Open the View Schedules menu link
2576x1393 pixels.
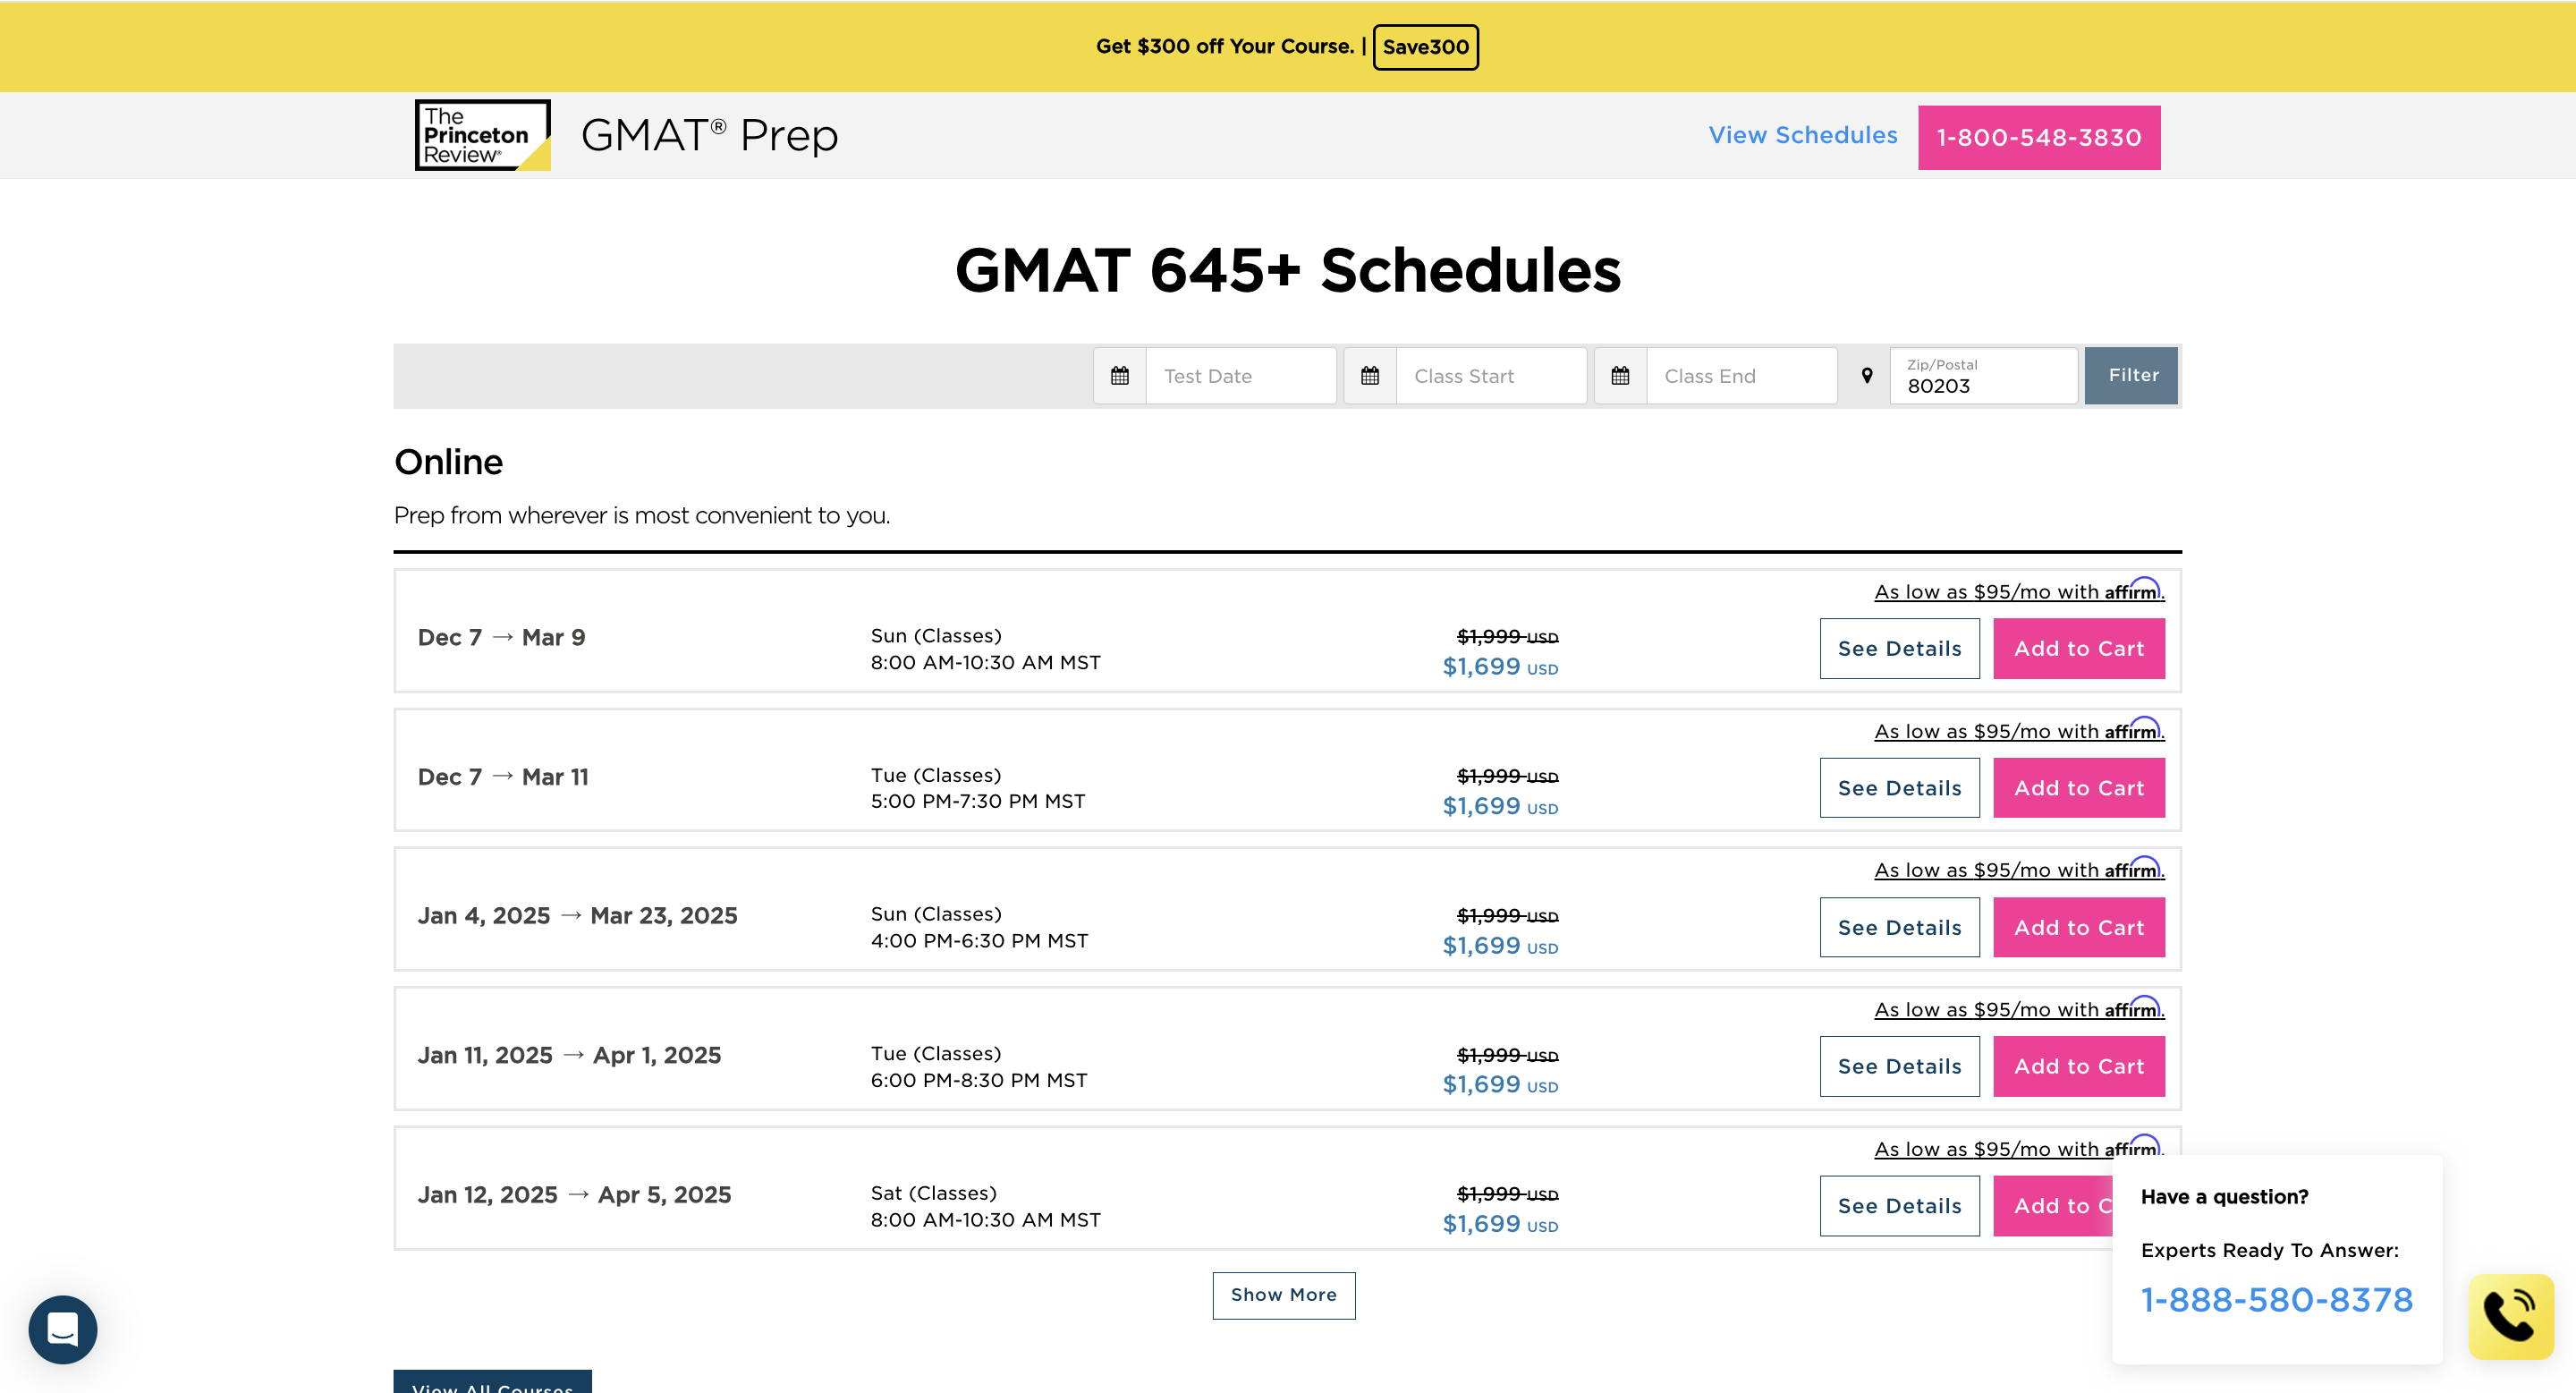(x=1802, y=135)
